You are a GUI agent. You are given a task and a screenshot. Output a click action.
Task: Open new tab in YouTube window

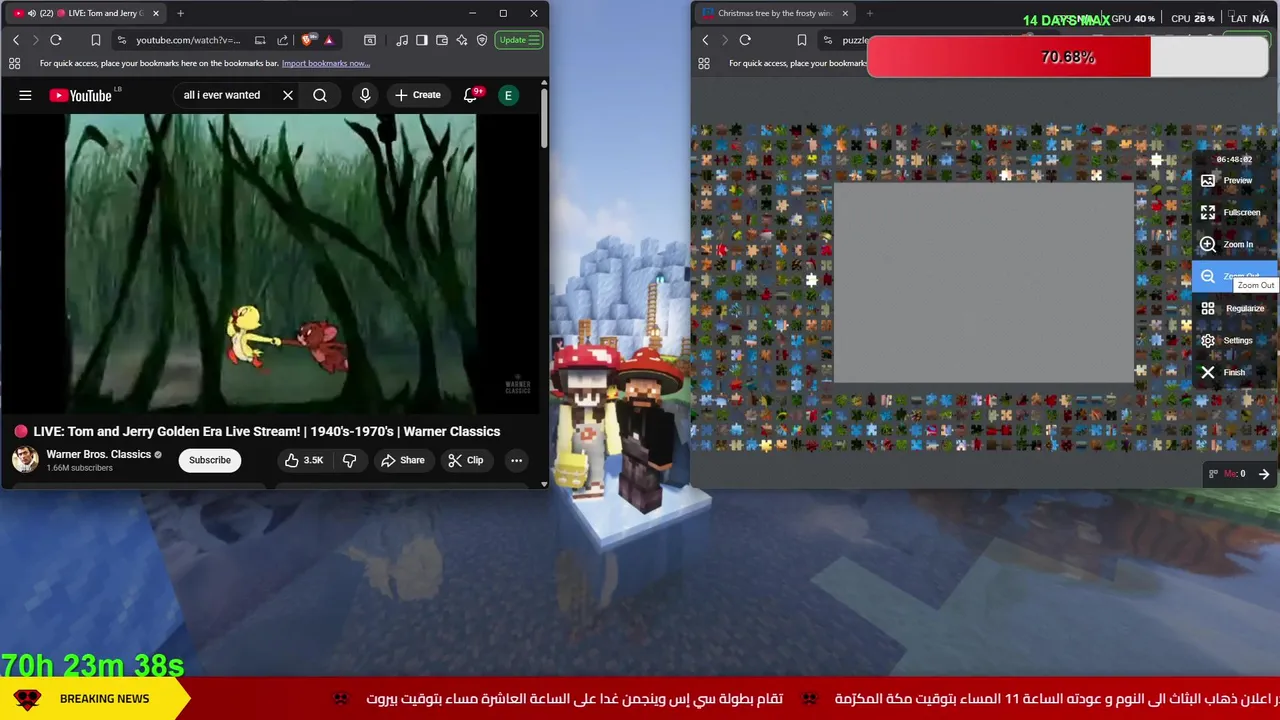(180, 13)
